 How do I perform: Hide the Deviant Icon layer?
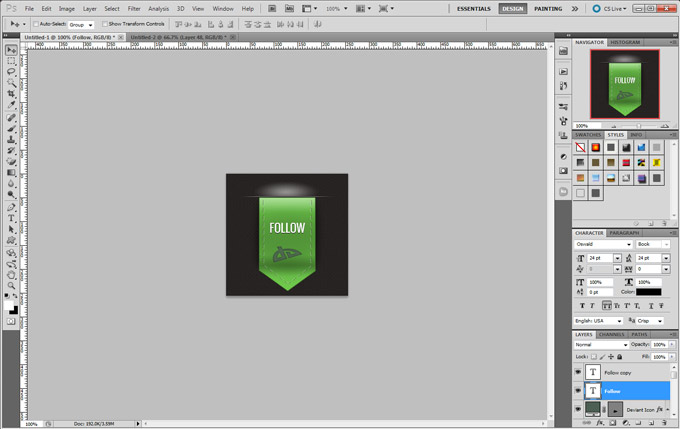pos(578,409)
